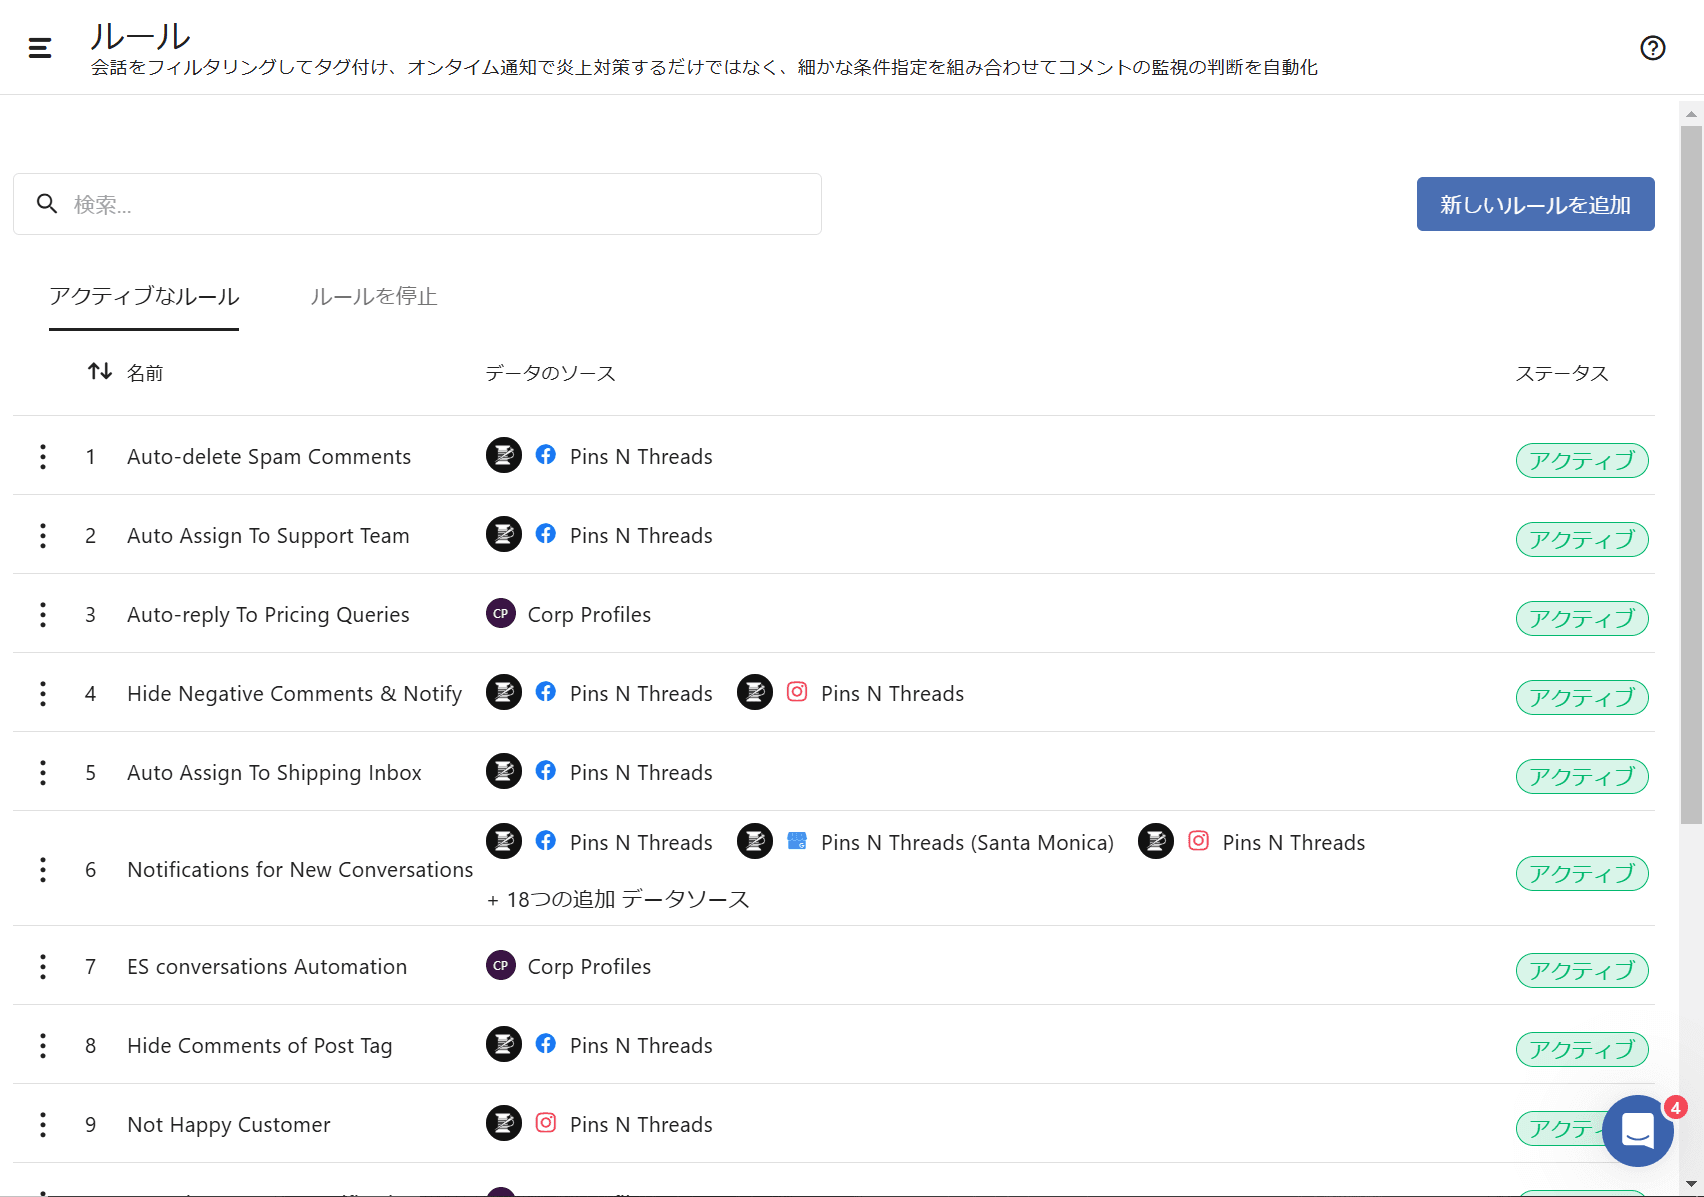
Task: Click Instagram icon on Not Happy Customer row
Action: [546, 1123]
